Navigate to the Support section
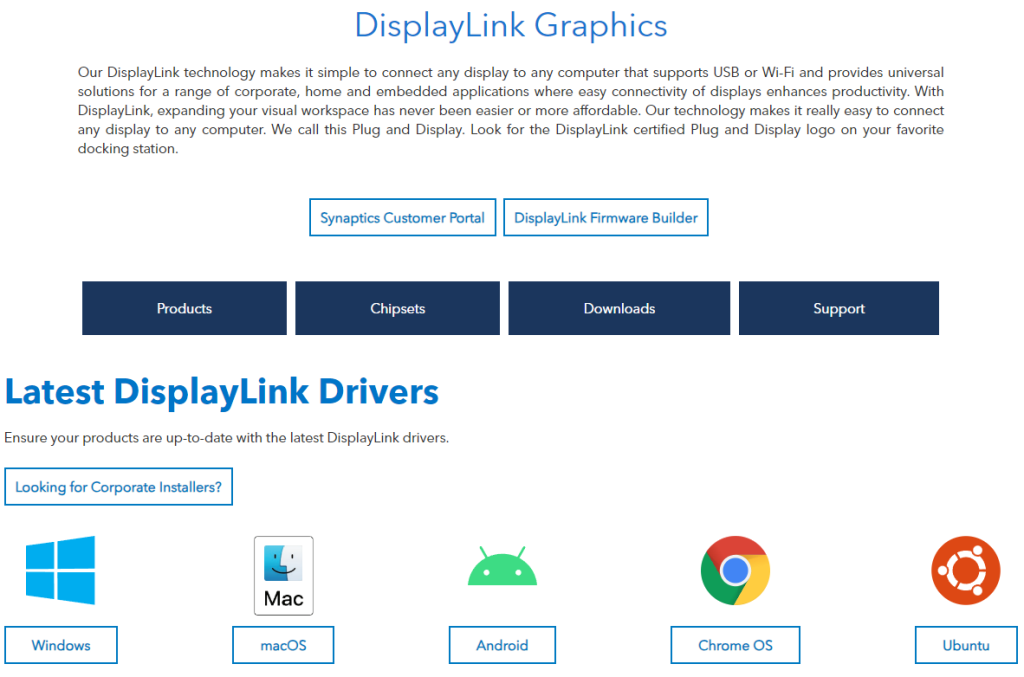 pyautogui.click(x=838, y=308)
